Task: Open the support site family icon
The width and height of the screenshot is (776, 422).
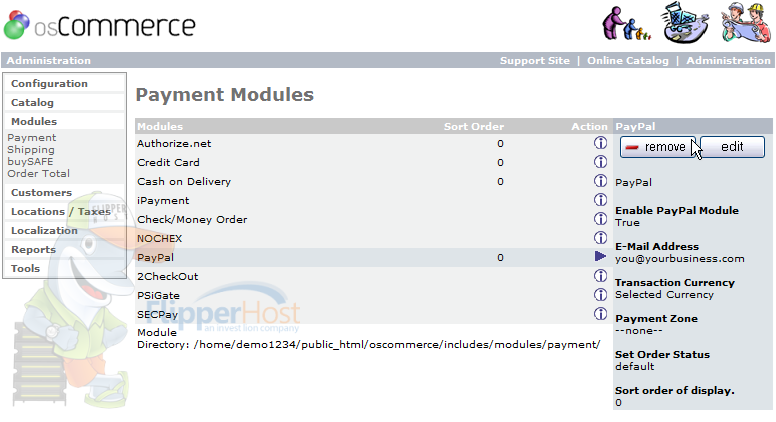Action: pos(626,23)
